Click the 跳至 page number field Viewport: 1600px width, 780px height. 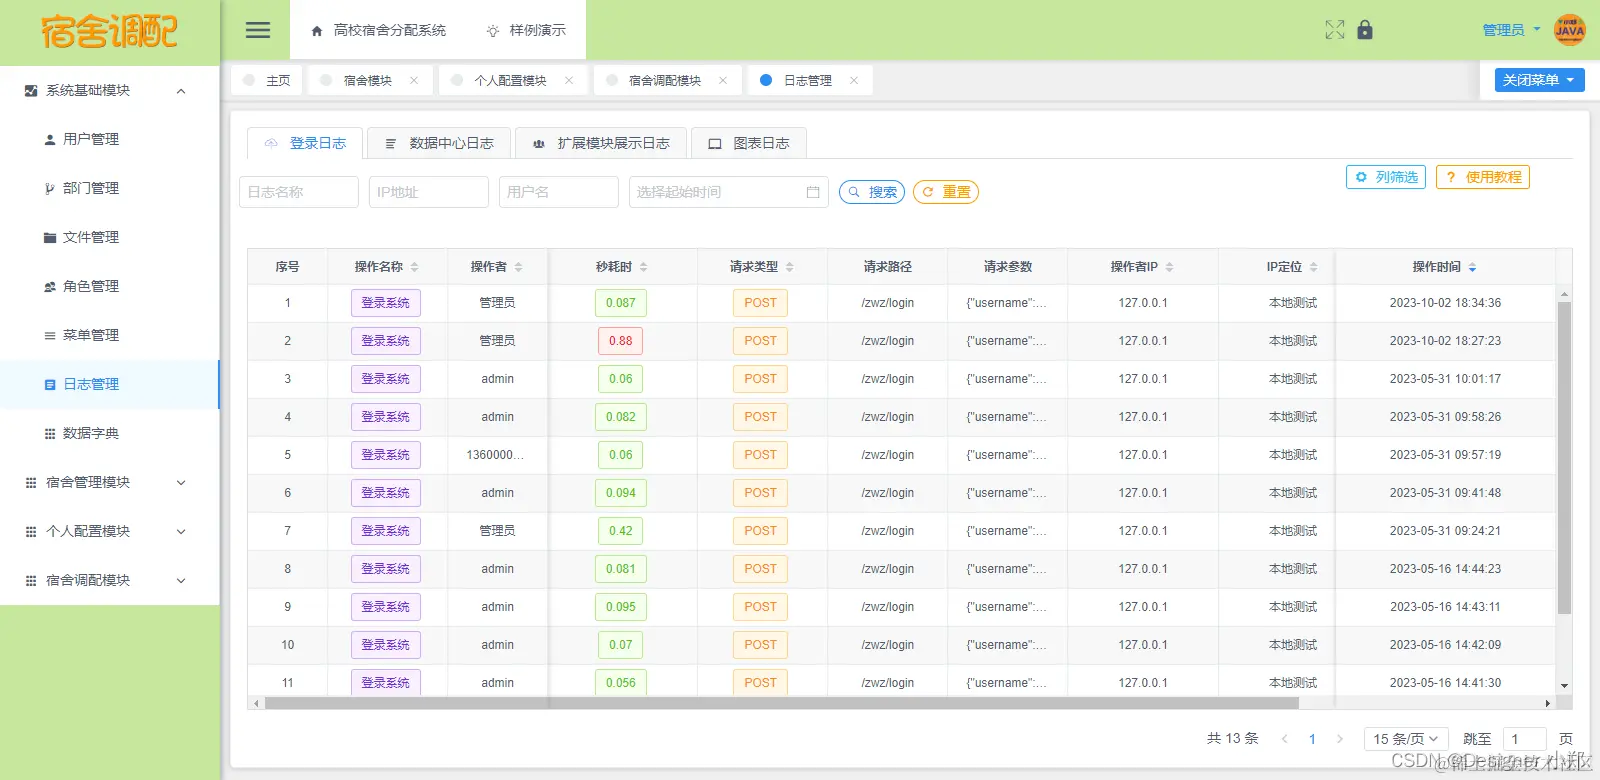[x=1525, y=739]
